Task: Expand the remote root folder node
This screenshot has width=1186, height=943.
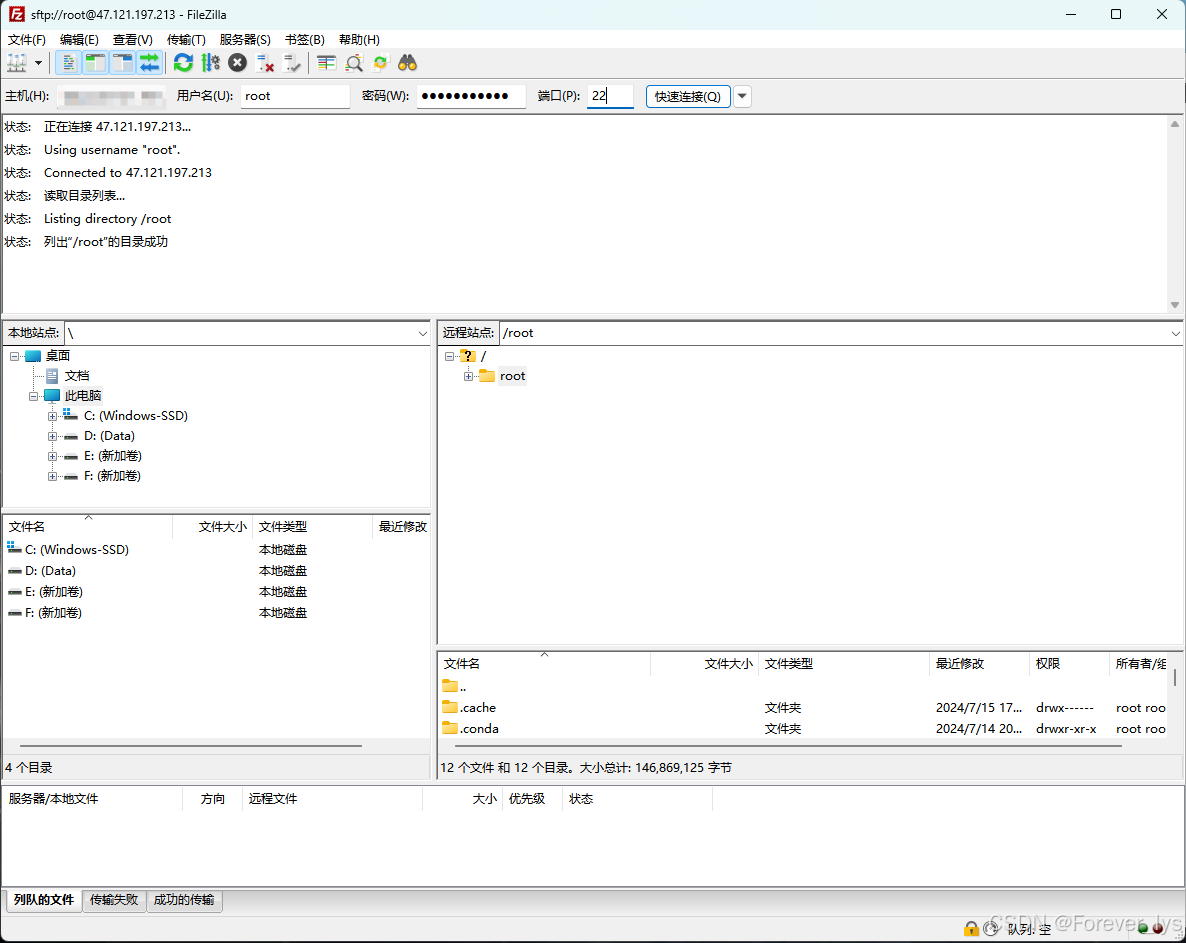Action: tap(468, 377)
